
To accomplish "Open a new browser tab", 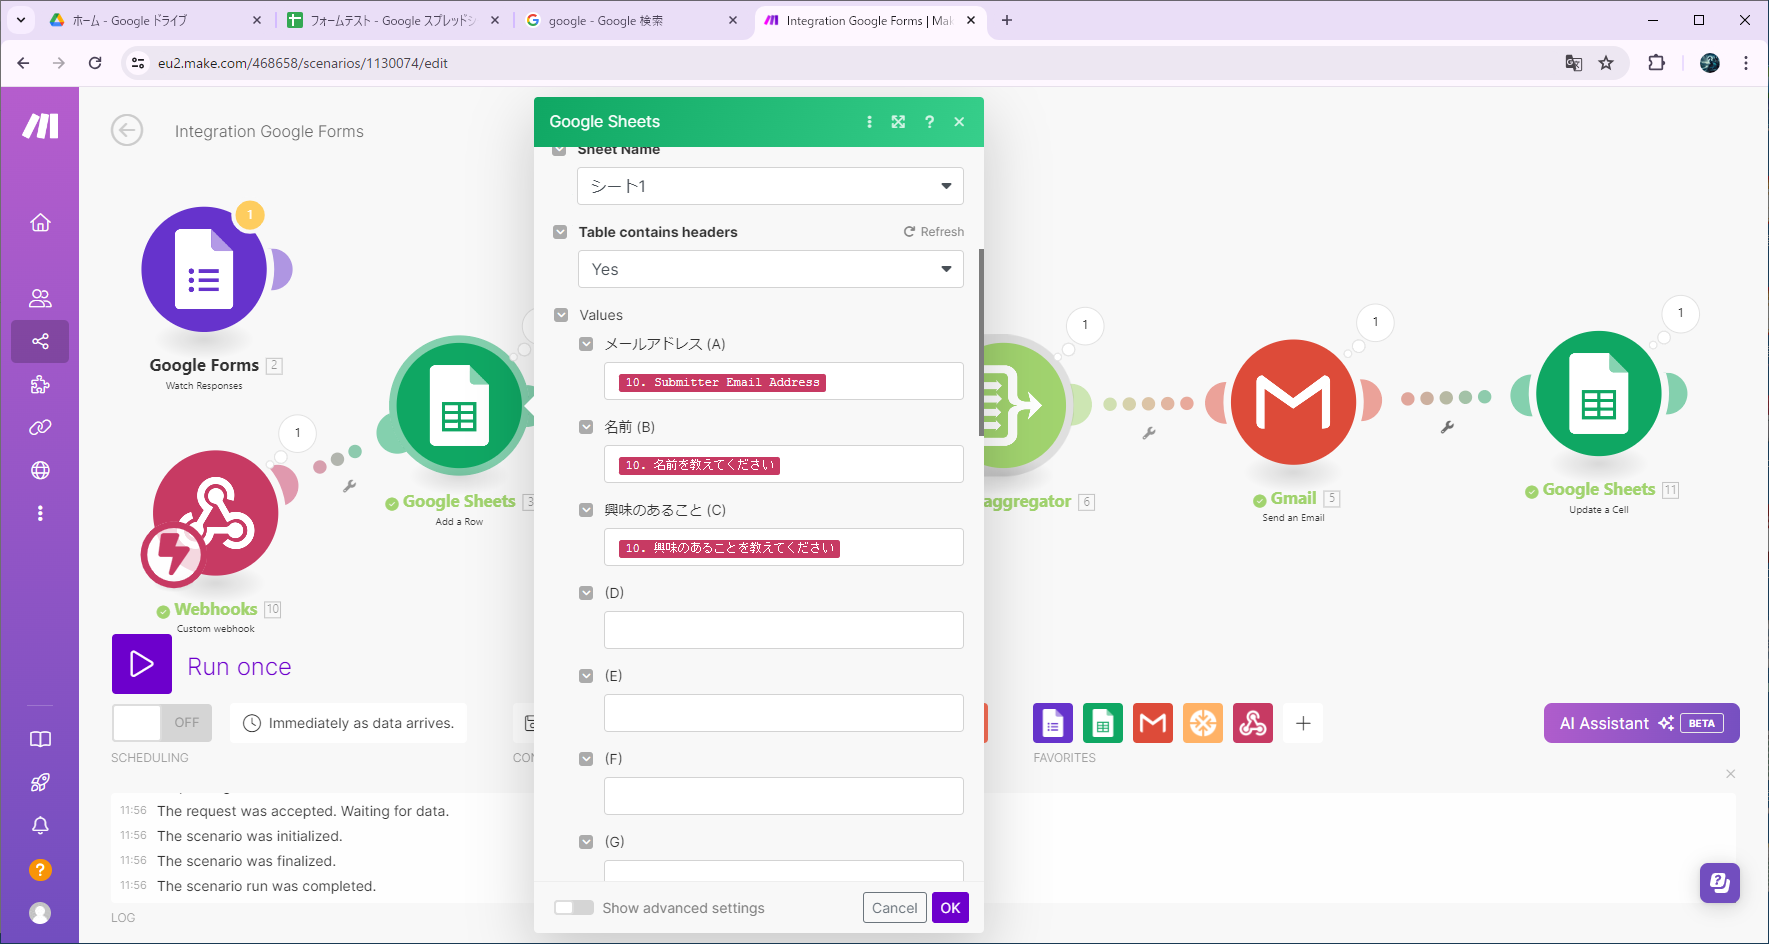I will tap(1007, 20).
